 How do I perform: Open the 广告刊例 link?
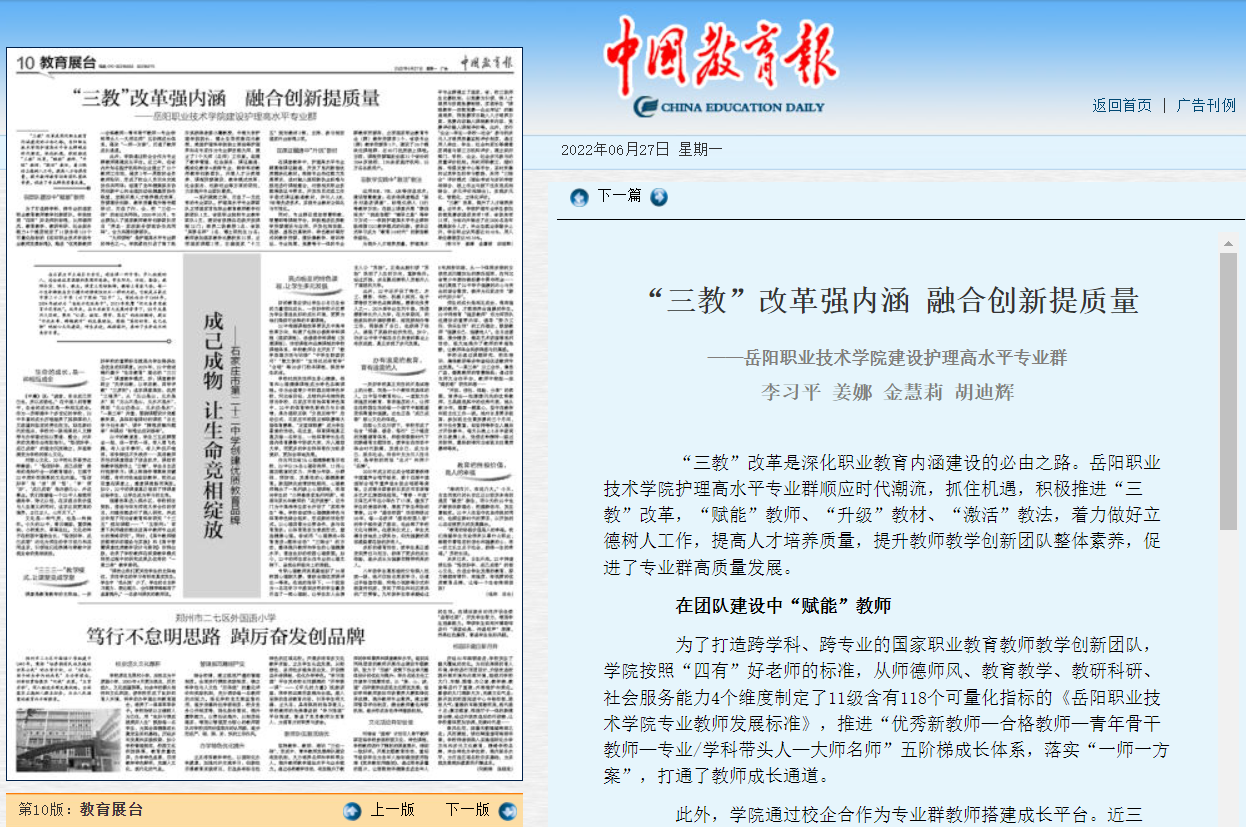click(1206, 105)
